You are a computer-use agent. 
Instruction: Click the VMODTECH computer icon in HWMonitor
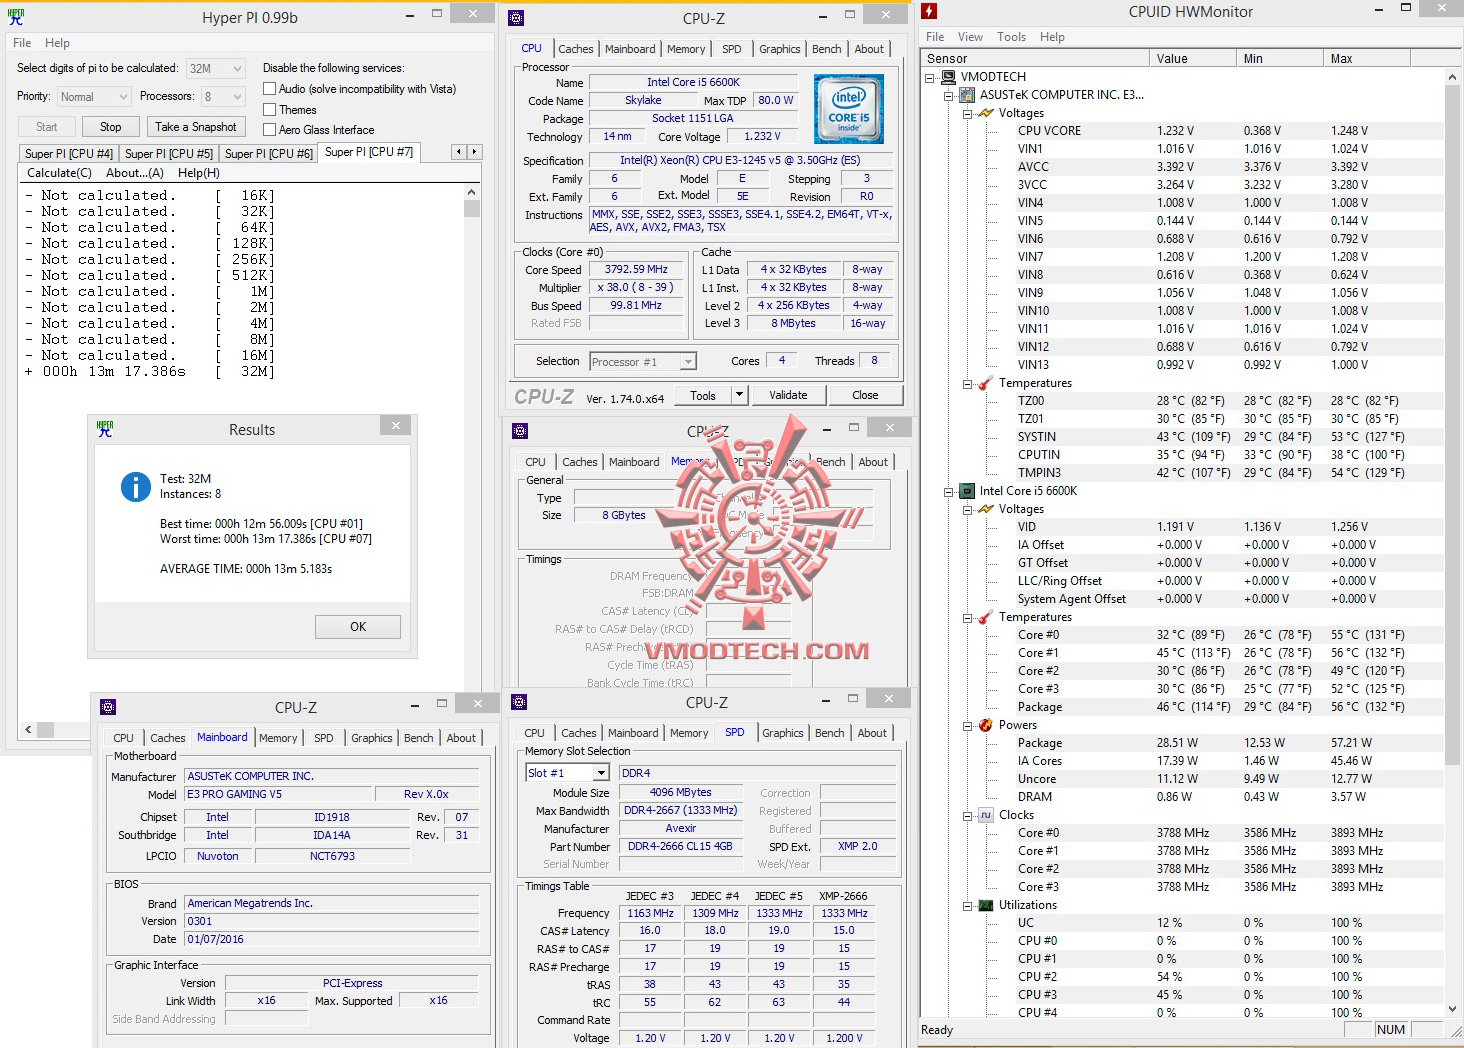pos(949,77)
